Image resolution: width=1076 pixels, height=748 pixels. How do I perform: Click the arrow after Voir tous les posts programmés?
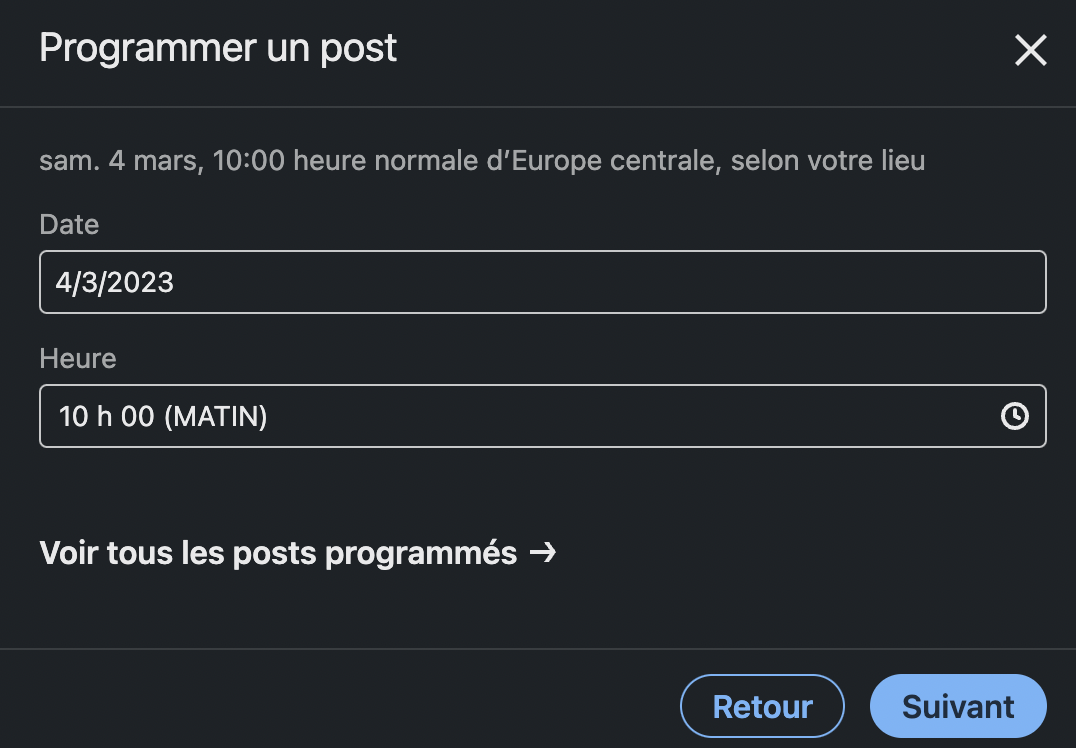click(x=543, y=552)
